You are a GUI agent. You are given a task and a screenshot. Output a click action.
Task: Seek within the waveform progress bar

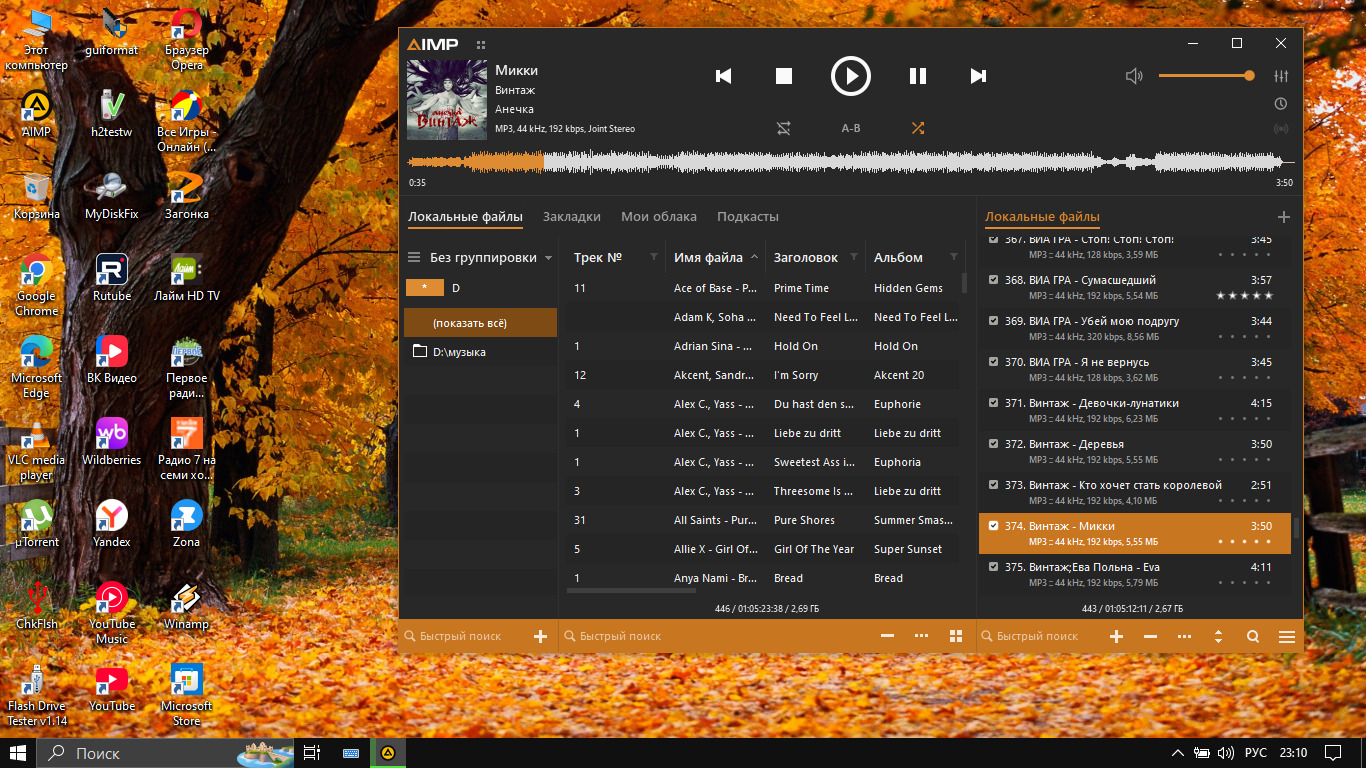pyautogui.click(x=851, y=162)
